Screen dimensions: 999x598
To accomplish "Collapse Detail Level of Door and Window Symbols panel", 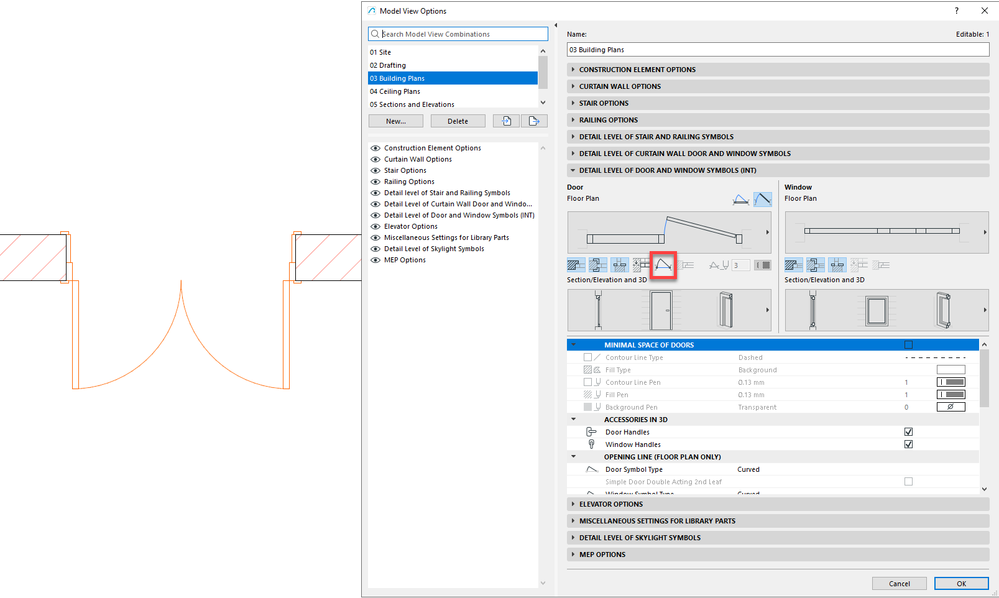I will coord(778,171).
